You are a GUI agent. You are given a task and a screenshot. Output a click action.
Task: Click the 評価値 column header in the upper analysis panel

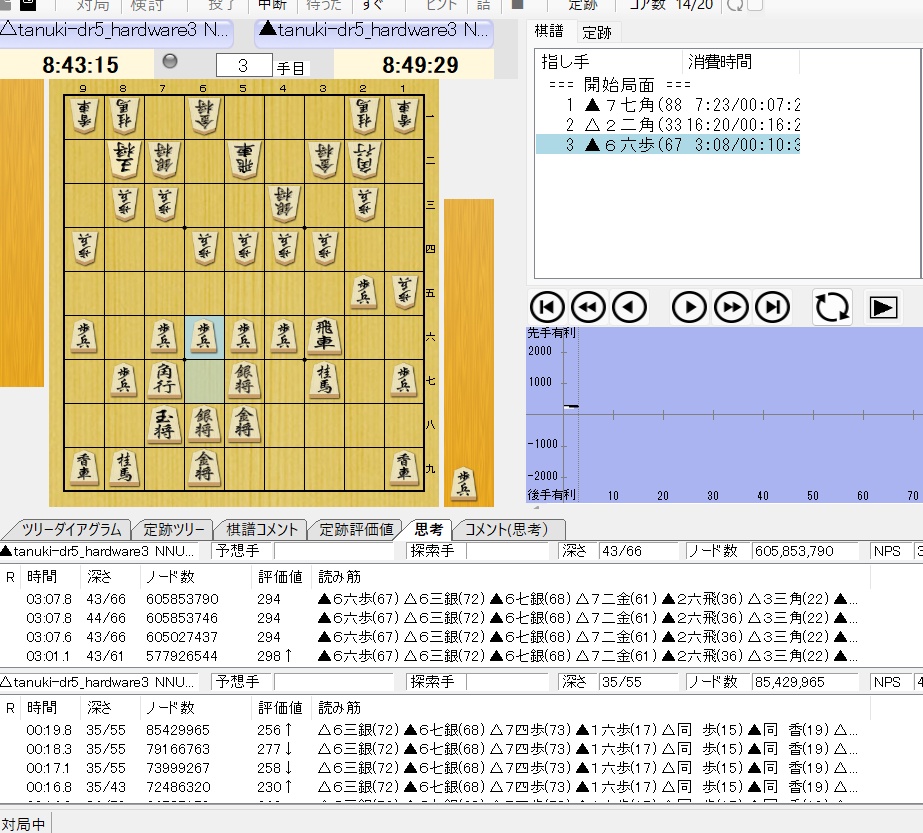[279, 577]
